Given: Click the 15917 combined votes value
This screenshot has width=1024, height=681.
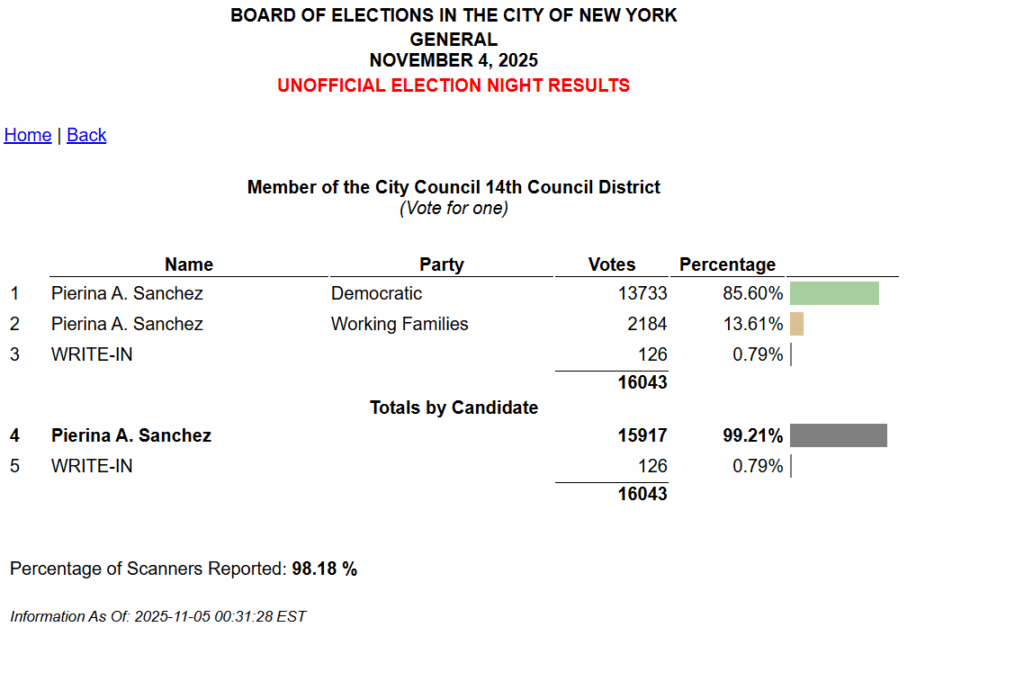Looking at the screenshot, I should 642,435.
